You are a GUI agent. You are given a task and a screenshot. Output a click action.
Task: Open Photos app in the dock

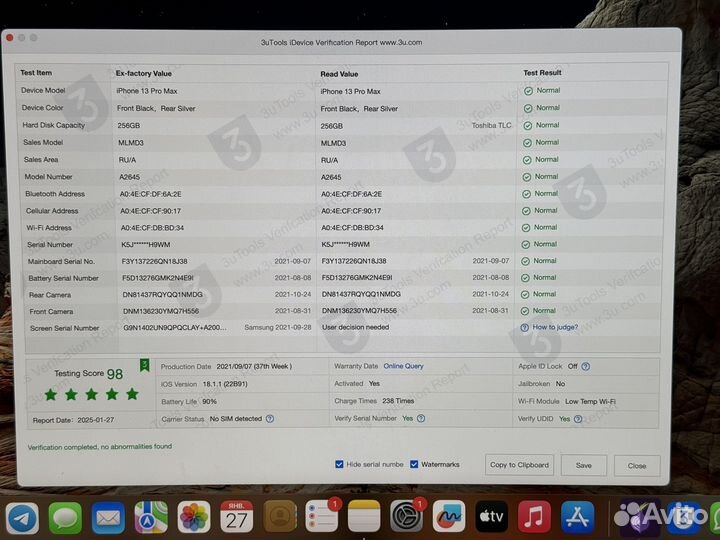194,518
